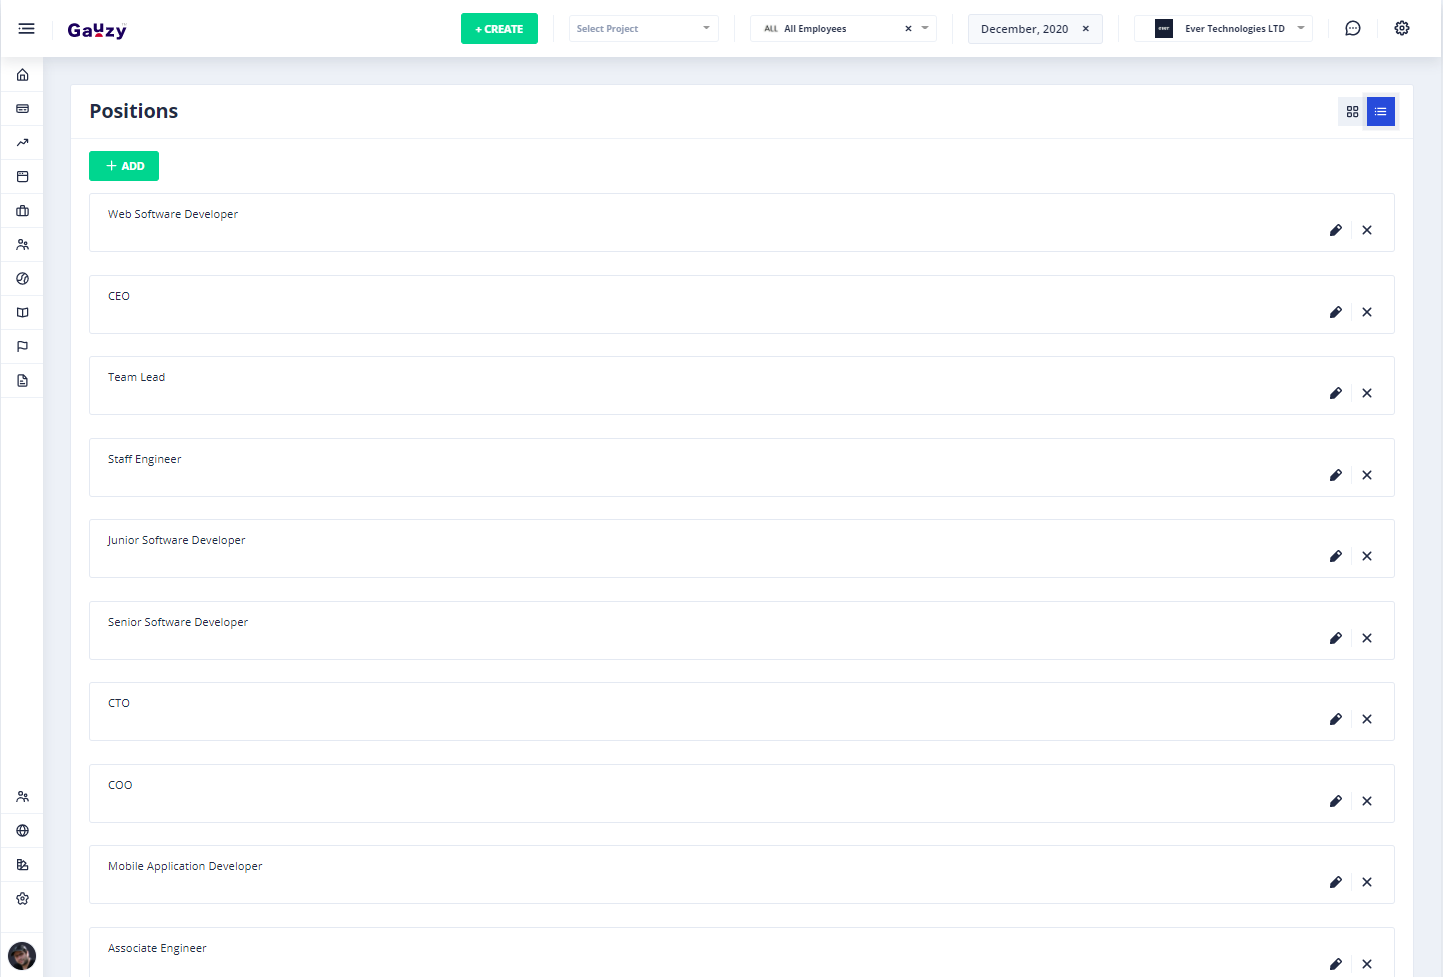The image size is (1443, 977).
Task: Switch to the list table view
Action: pyautogui.click(x=1380, y=112)
